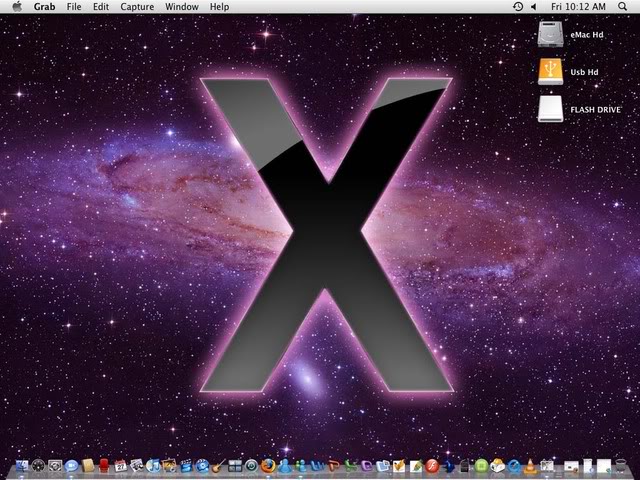Launch Firefox from the dock
Image resolution: width=640 pixels, height=480 pixels.
click(268, 466)
